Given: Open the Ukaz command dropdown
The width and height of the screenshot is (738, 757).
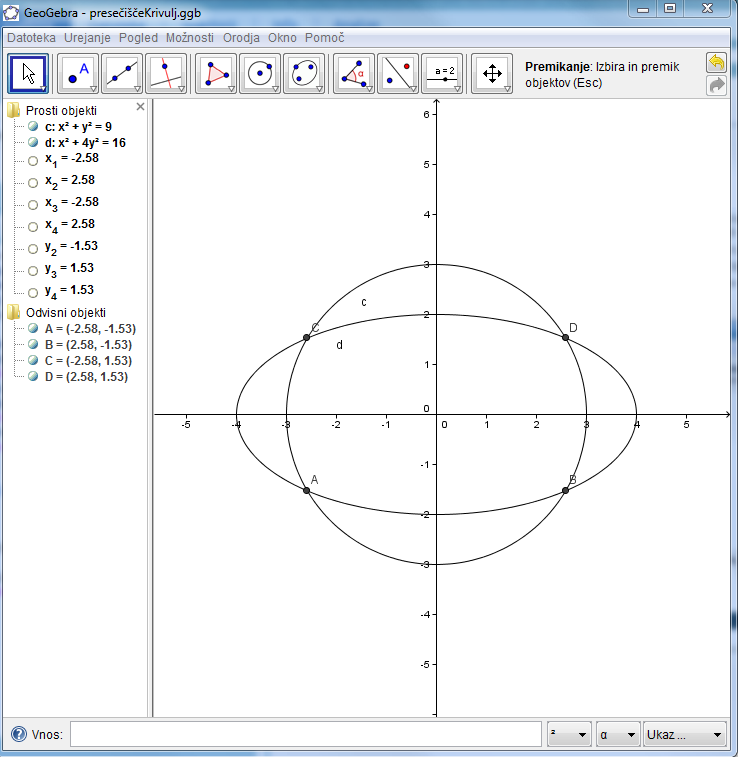Looking at the screenshot, I should 684,735.
